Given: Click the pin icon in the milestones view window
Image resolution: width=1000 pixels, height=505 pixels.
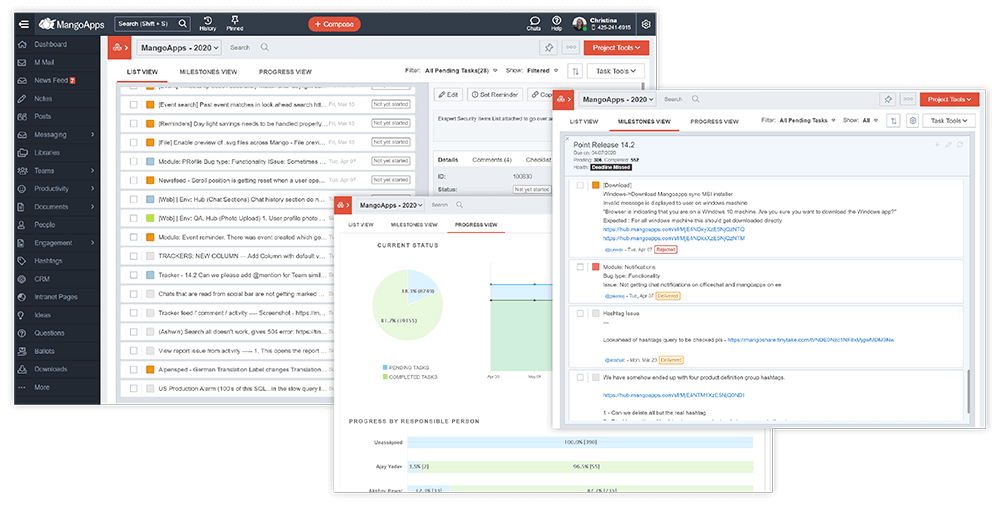Looking at the screenshot, I should click(888, 99).
